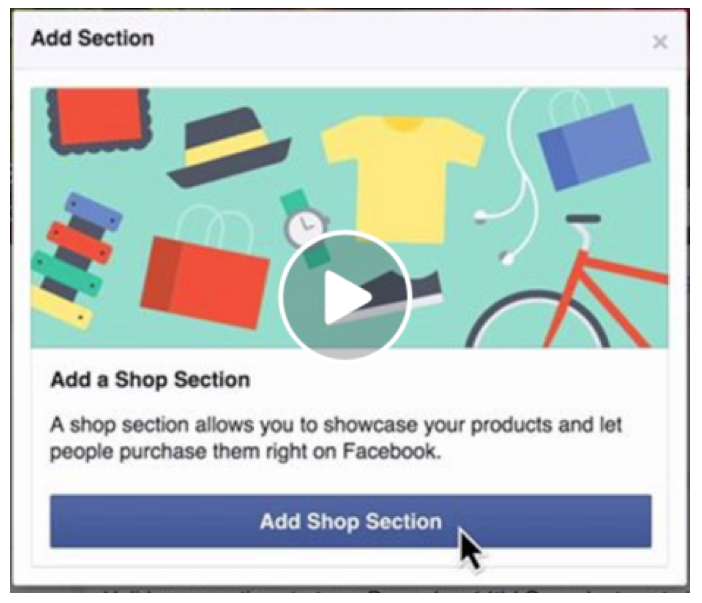Click the red scalloped cloth illustration

(x=97, y=120)
